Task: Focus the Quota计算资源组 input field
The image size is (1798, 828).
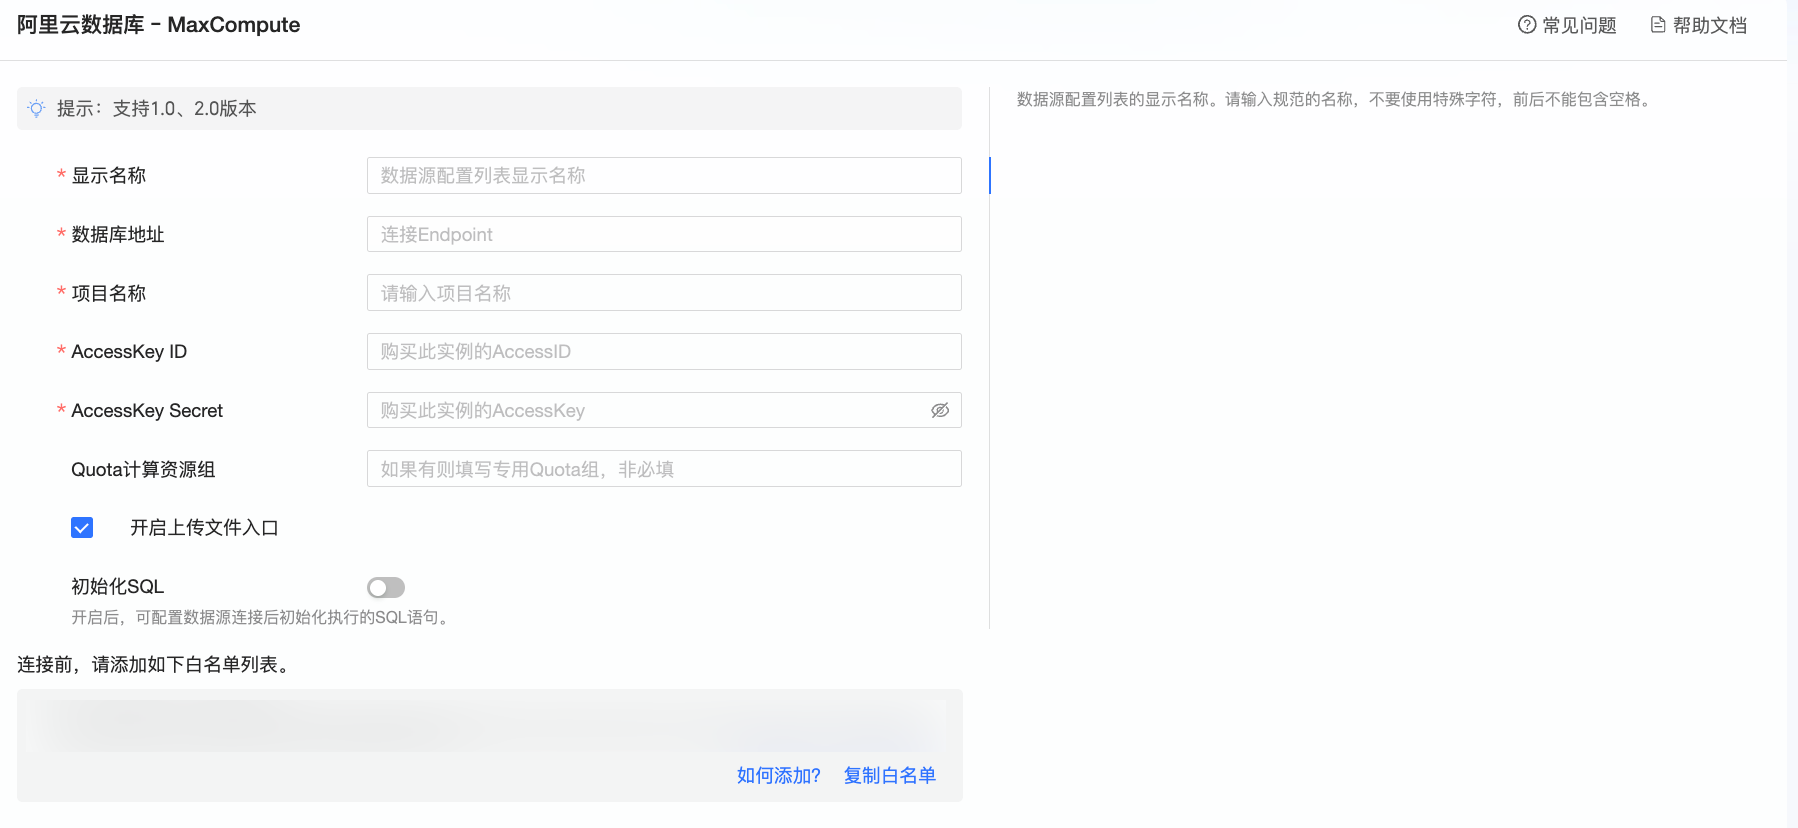Action: 664,469
